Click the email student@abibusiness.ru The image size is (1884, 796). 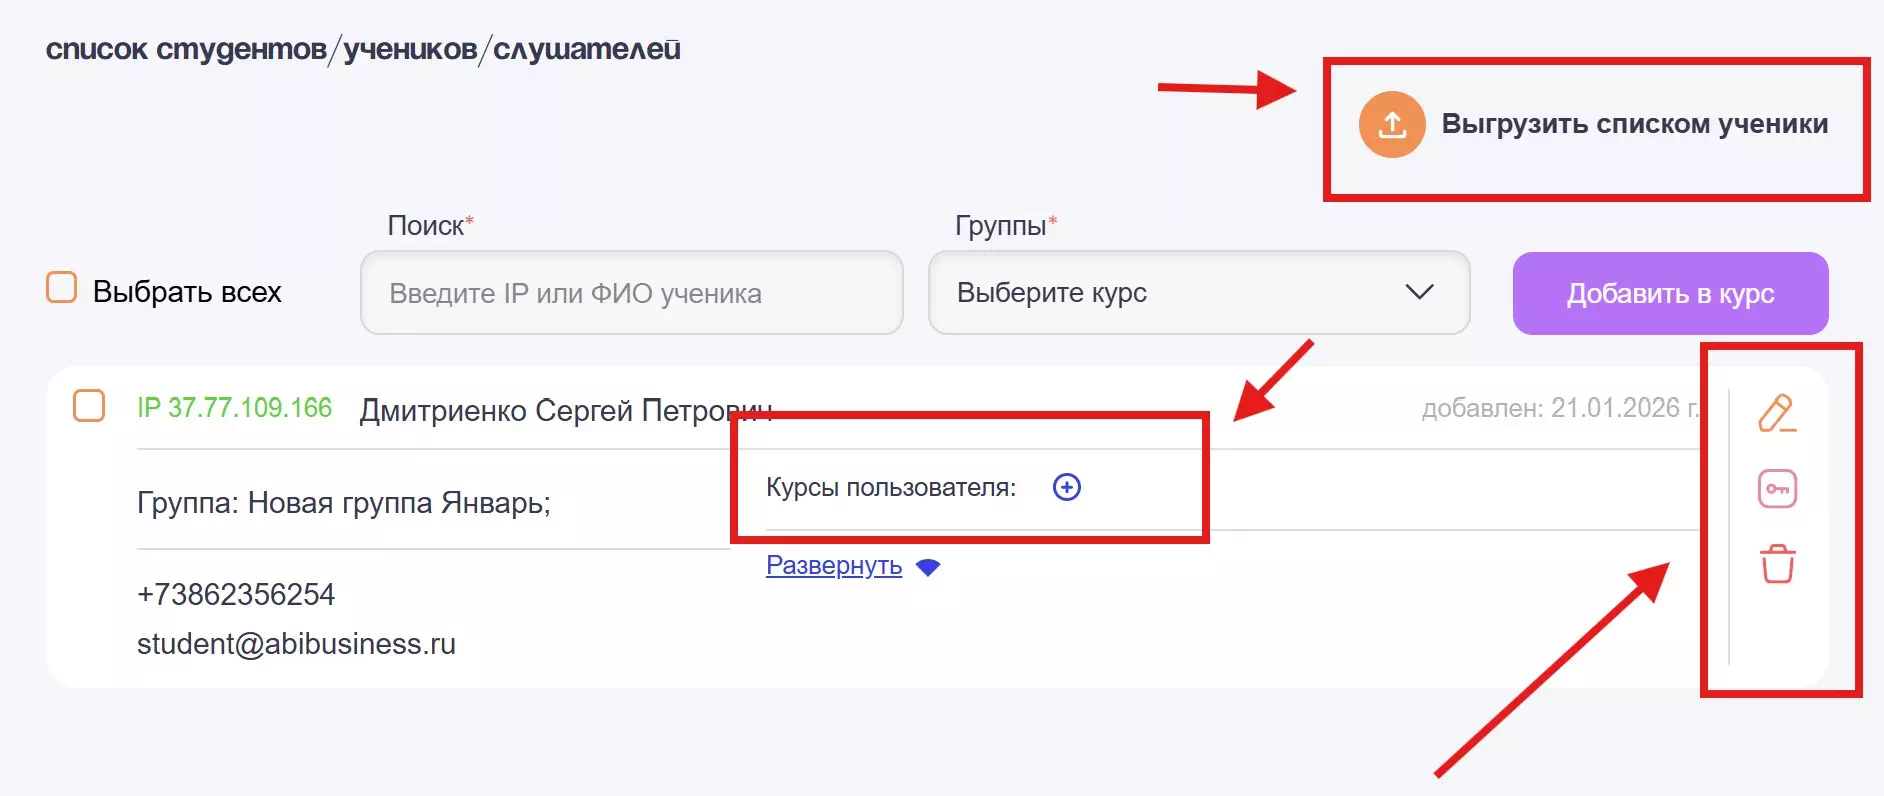(x=296, y=644)
